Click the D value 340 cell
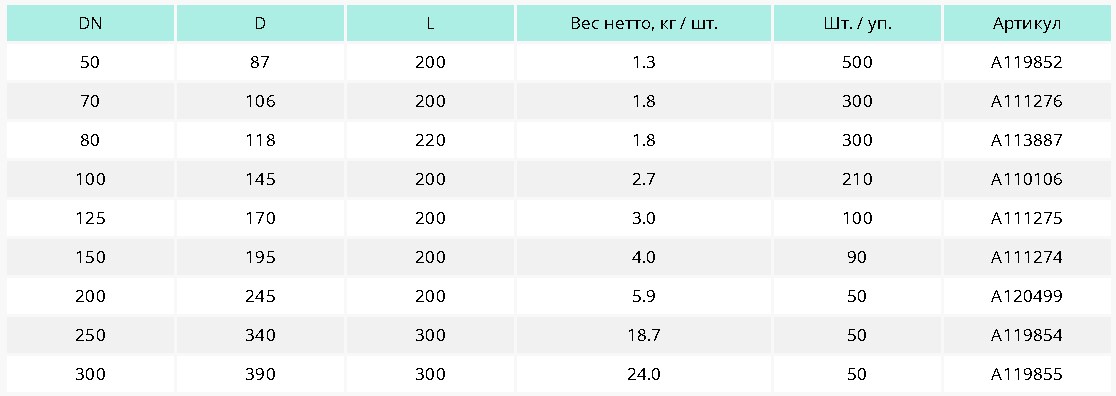Screen dimensions: 1116x396 pyautogui.click(x=260, y=335)
